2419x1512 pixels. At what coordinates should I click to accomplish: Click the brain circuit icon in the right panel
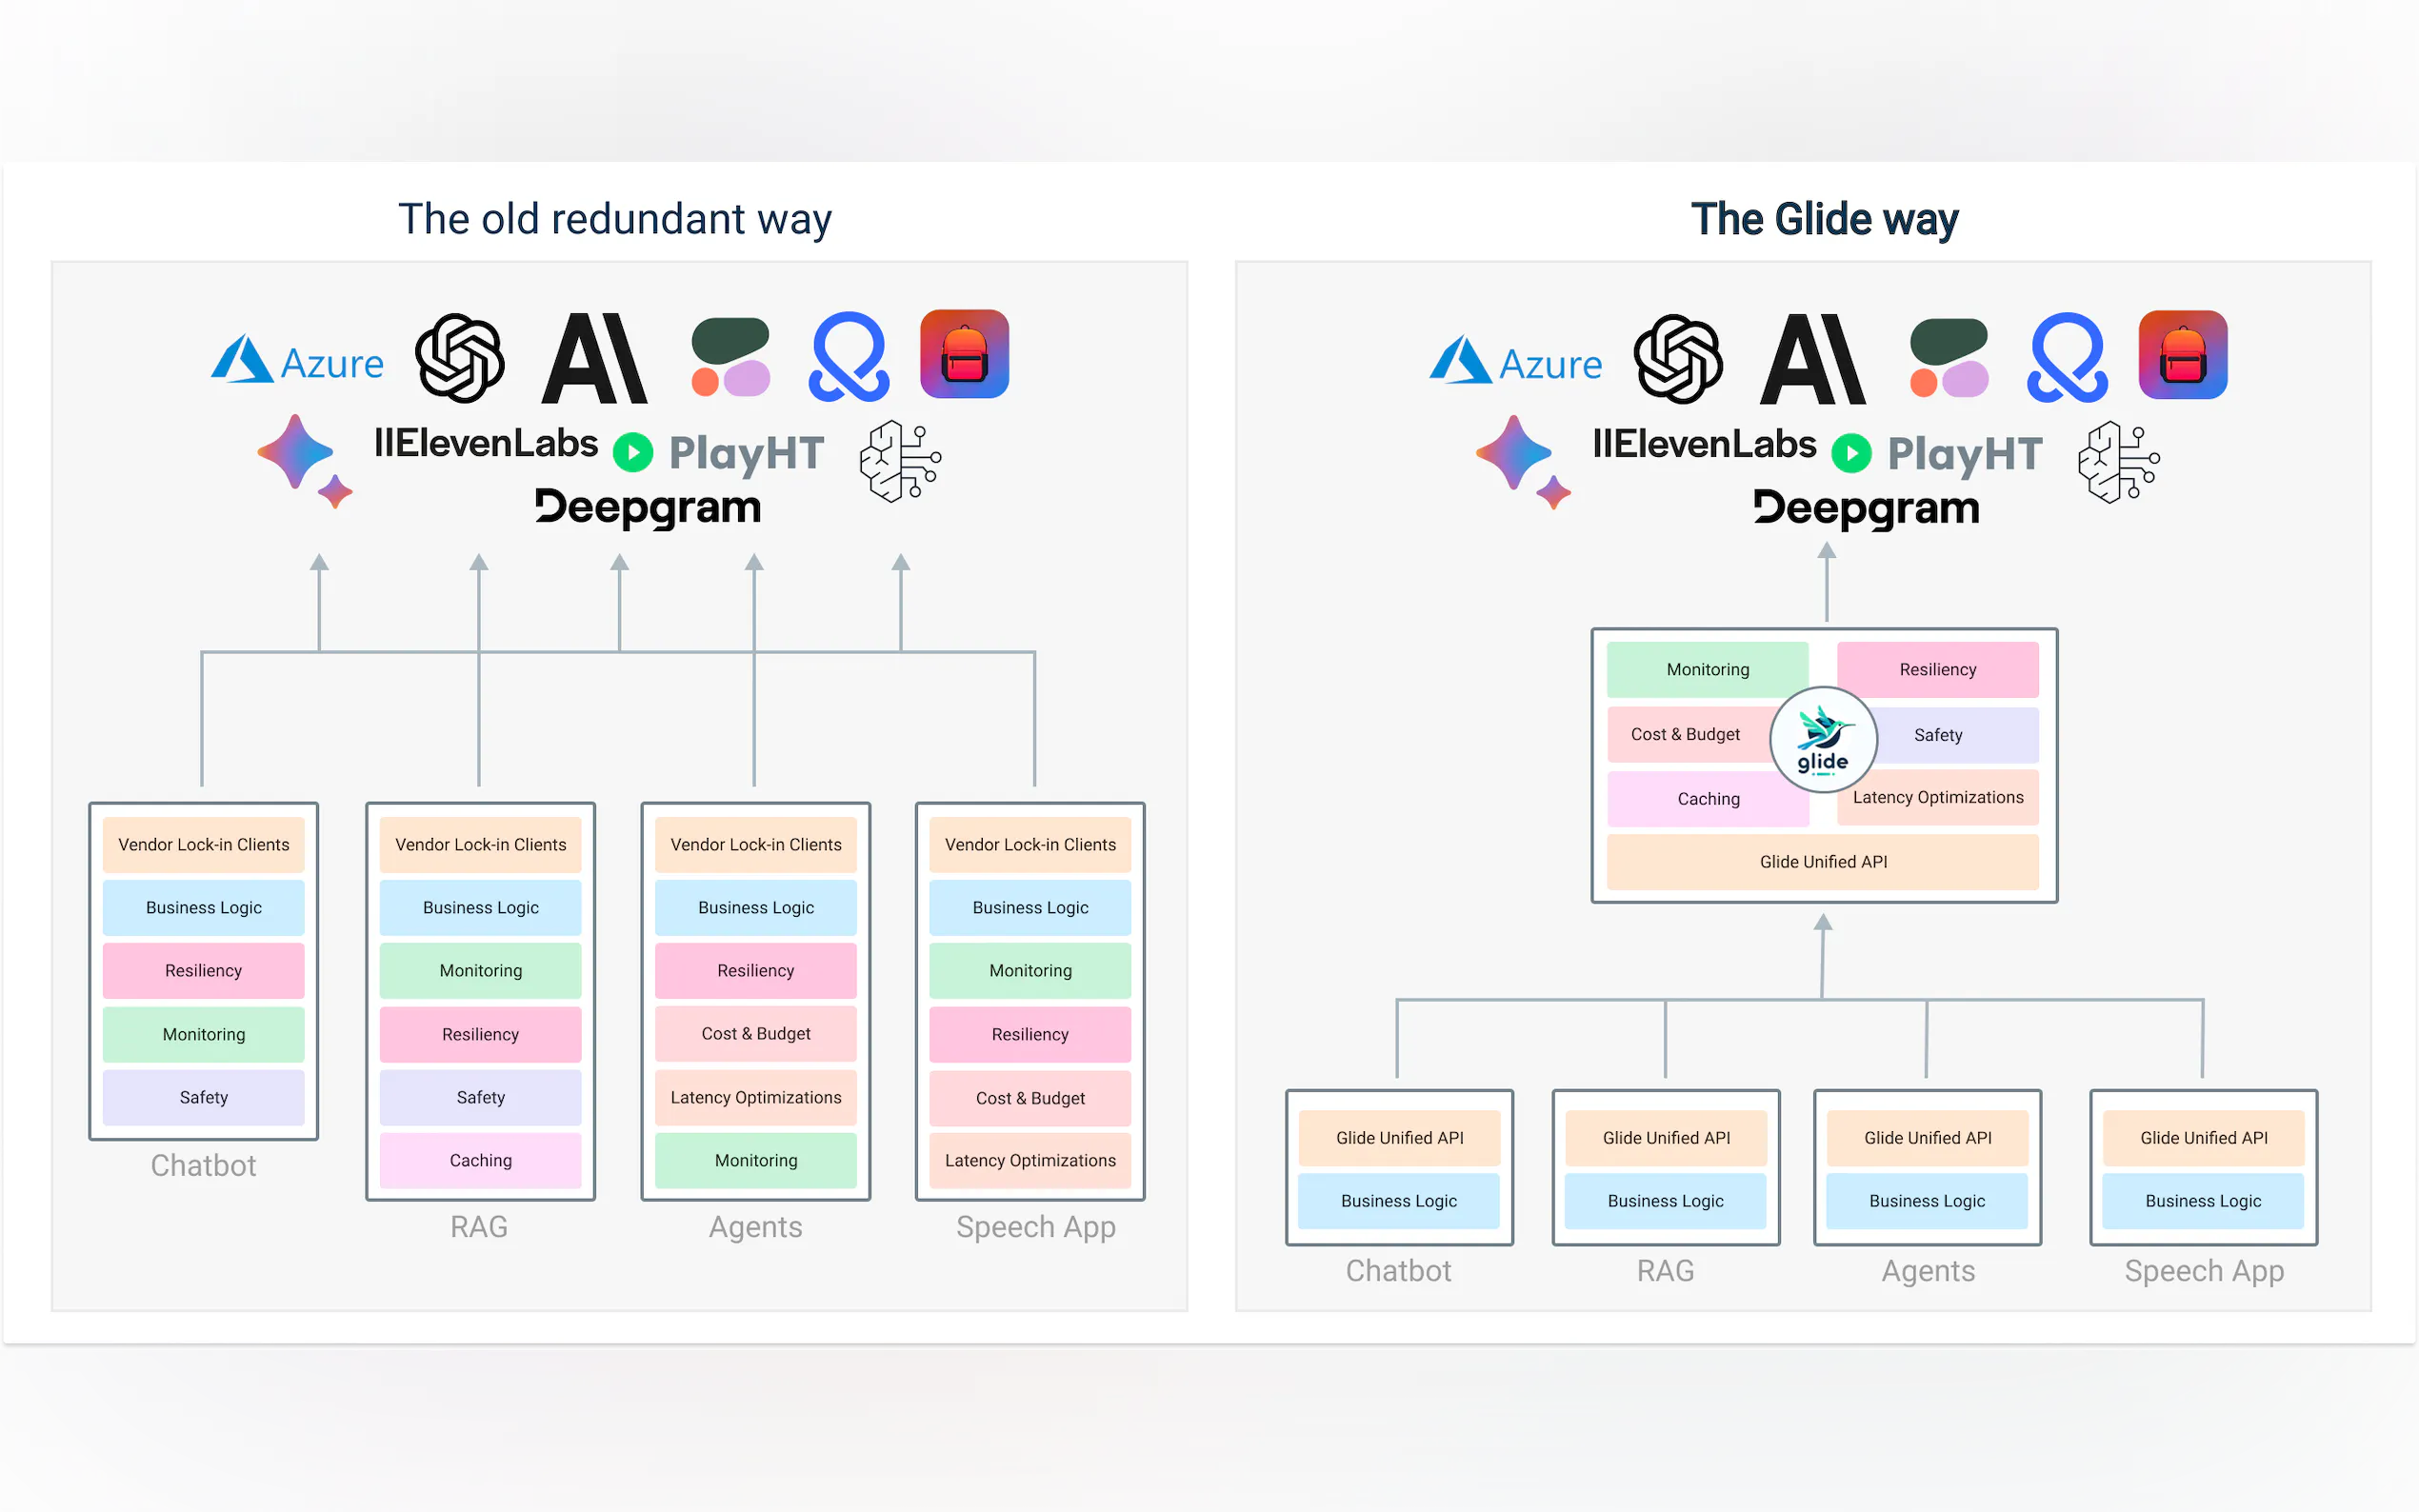[2117, 461]
